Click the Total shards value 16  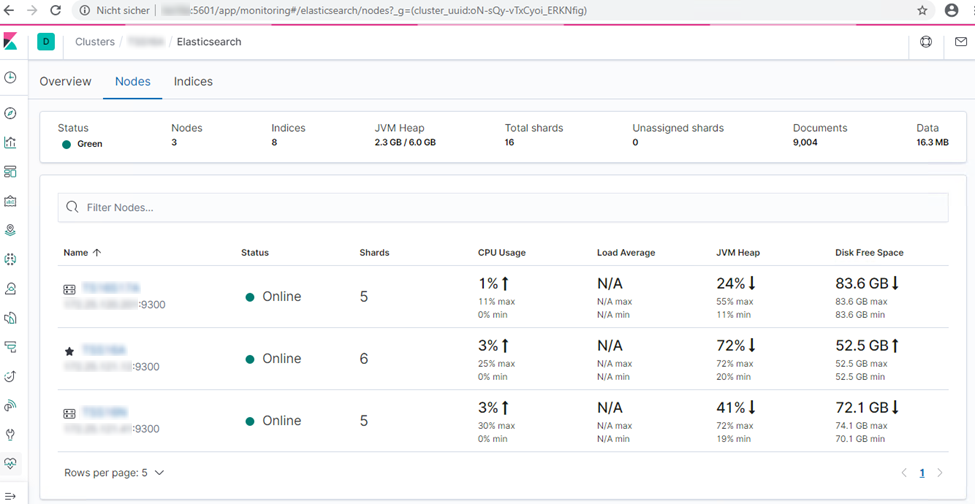509,142
